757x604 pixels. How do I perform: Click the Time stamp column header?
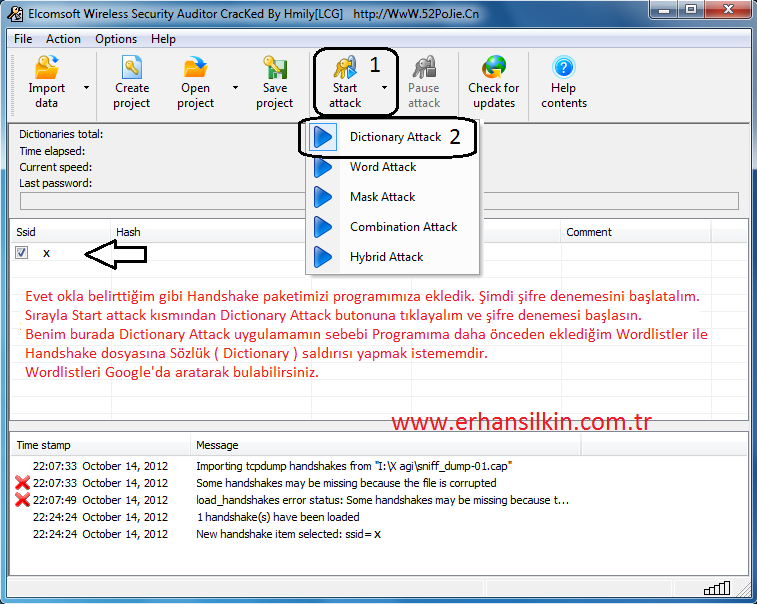100,445
